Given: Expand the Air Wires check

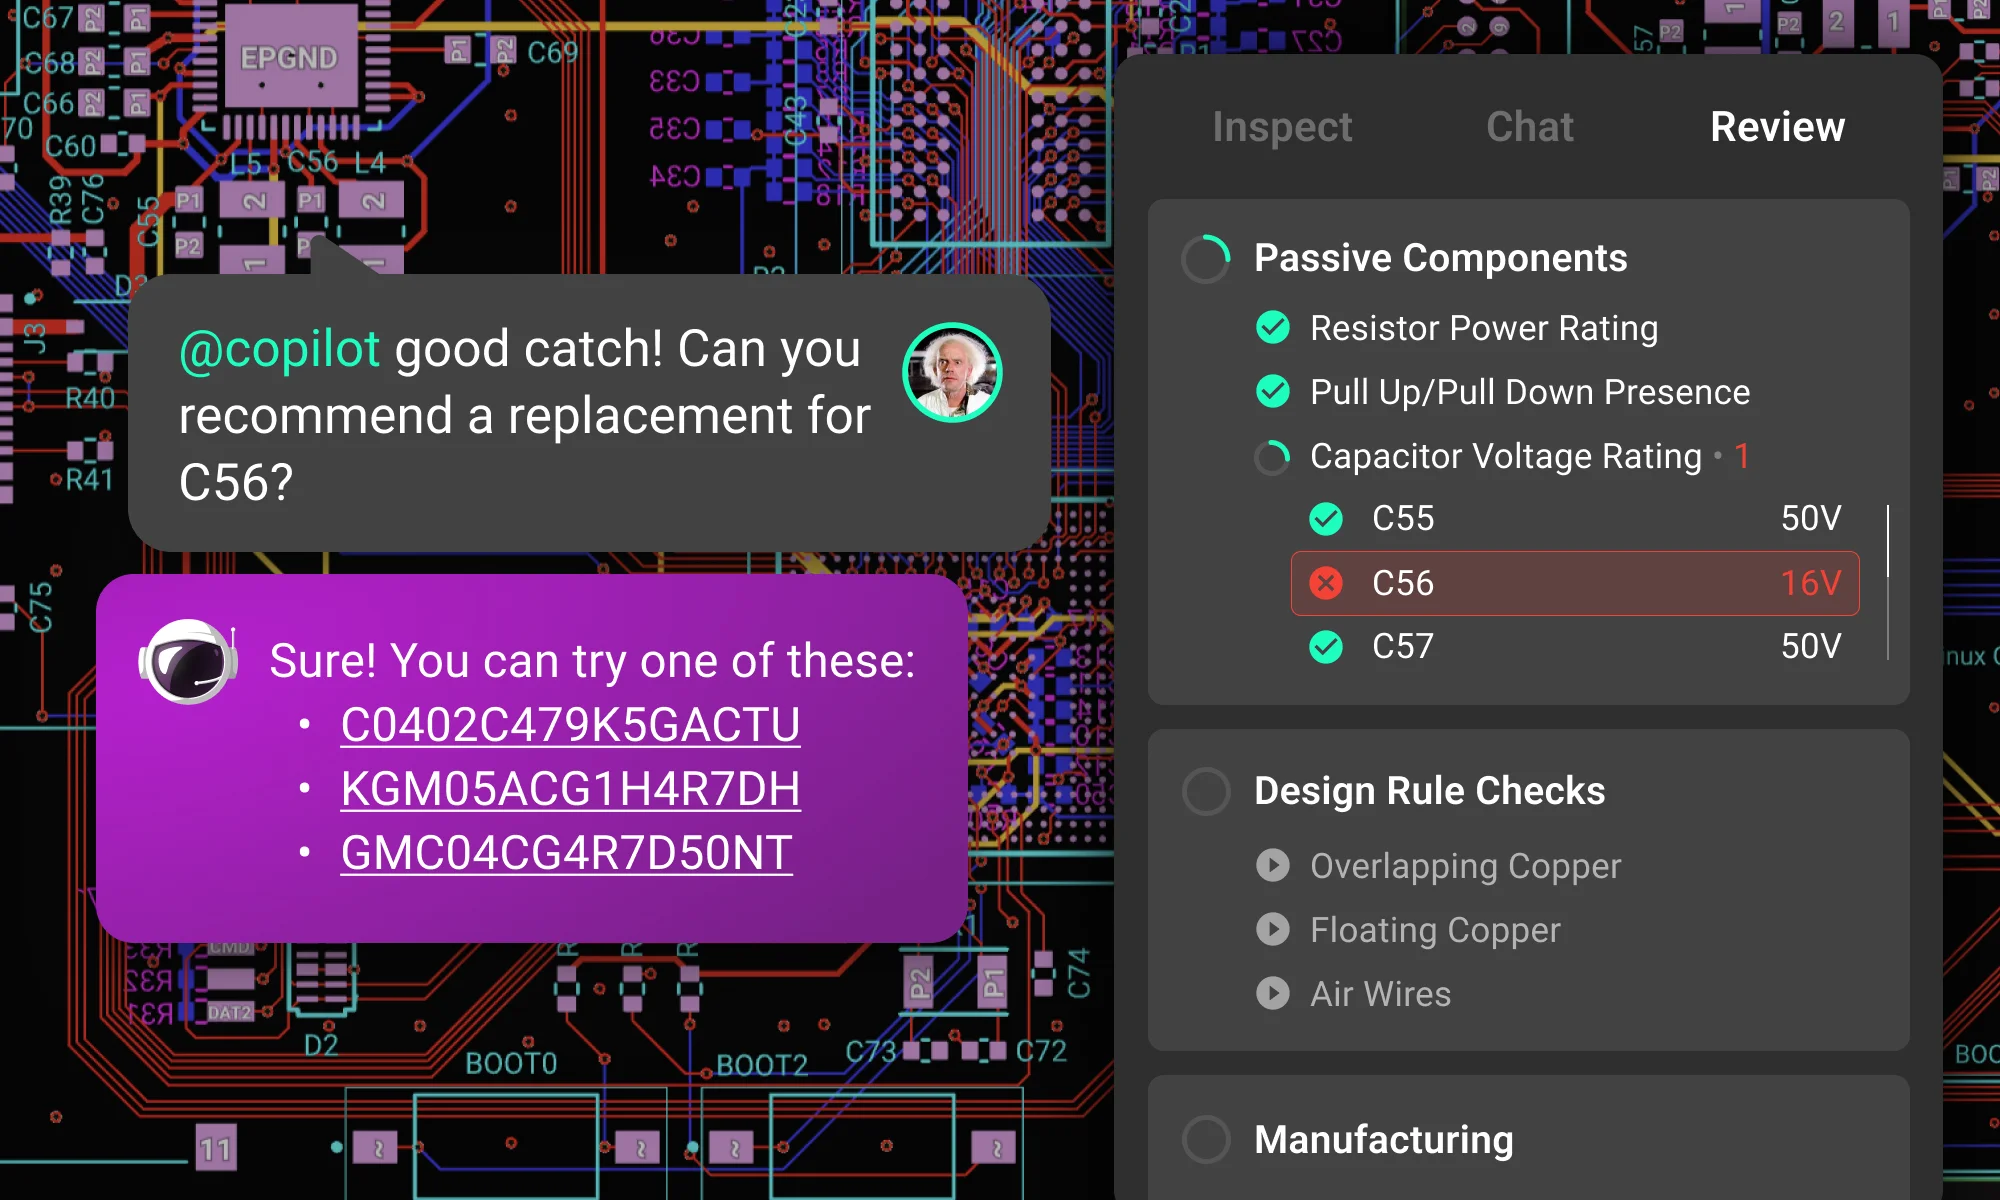Looking at the screenshot, I should pos(1273,993).
